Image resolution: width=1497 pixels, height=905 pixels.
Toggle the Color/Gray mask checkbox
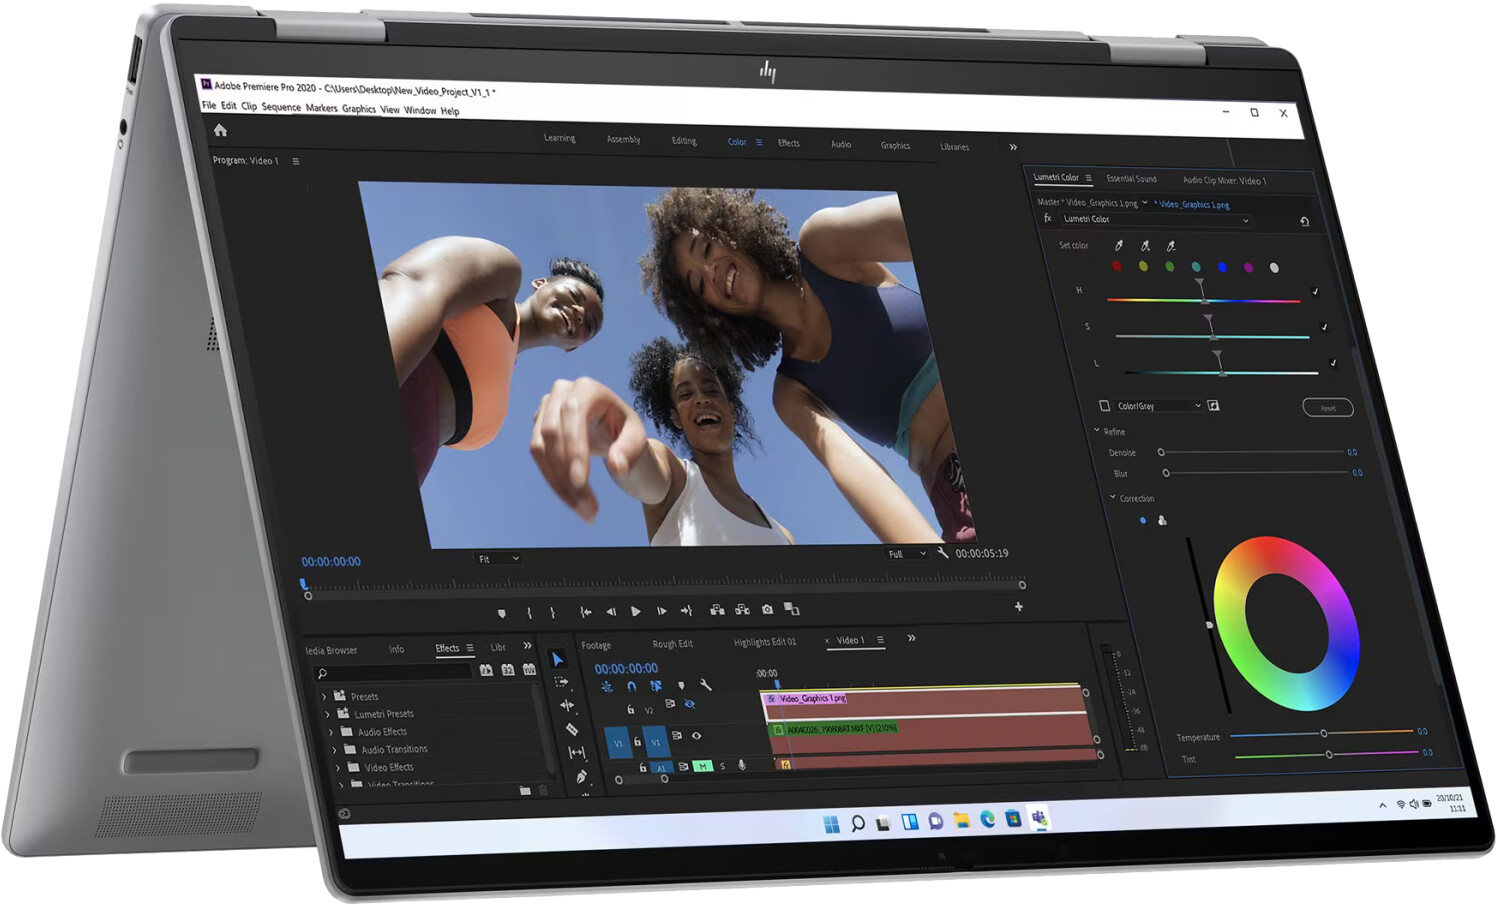(x=1105, y=405)
